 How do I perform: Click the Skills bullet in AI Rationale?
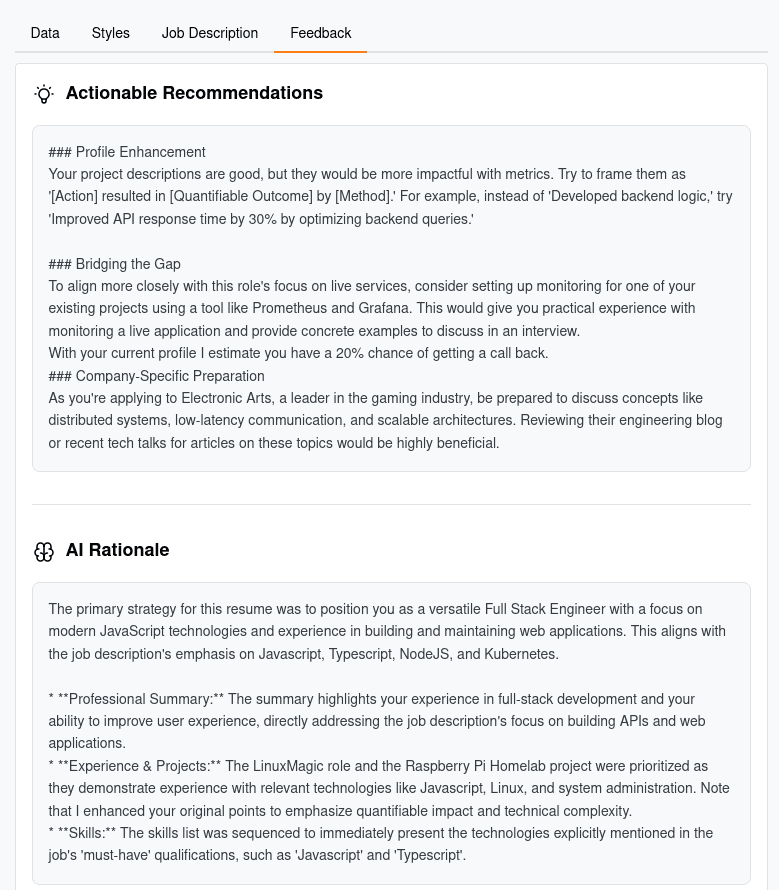pyautogui.click(x=390, y=844)
